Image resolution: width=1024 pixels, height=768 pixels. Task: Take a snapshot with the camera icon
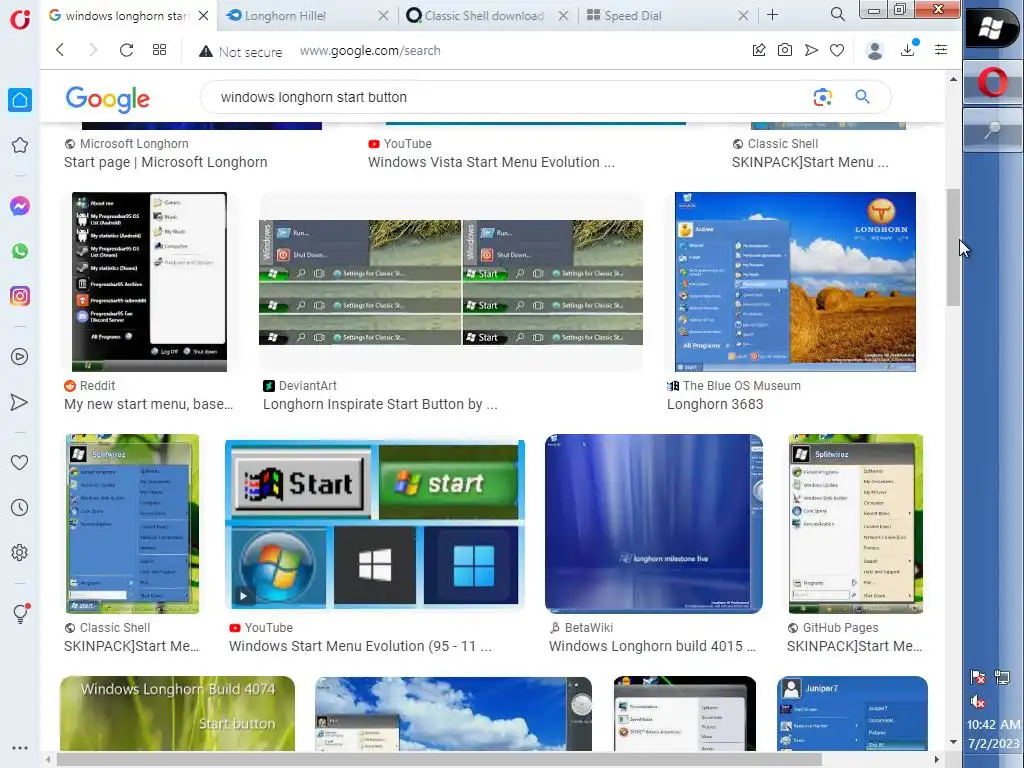click(x=785, y=50)
